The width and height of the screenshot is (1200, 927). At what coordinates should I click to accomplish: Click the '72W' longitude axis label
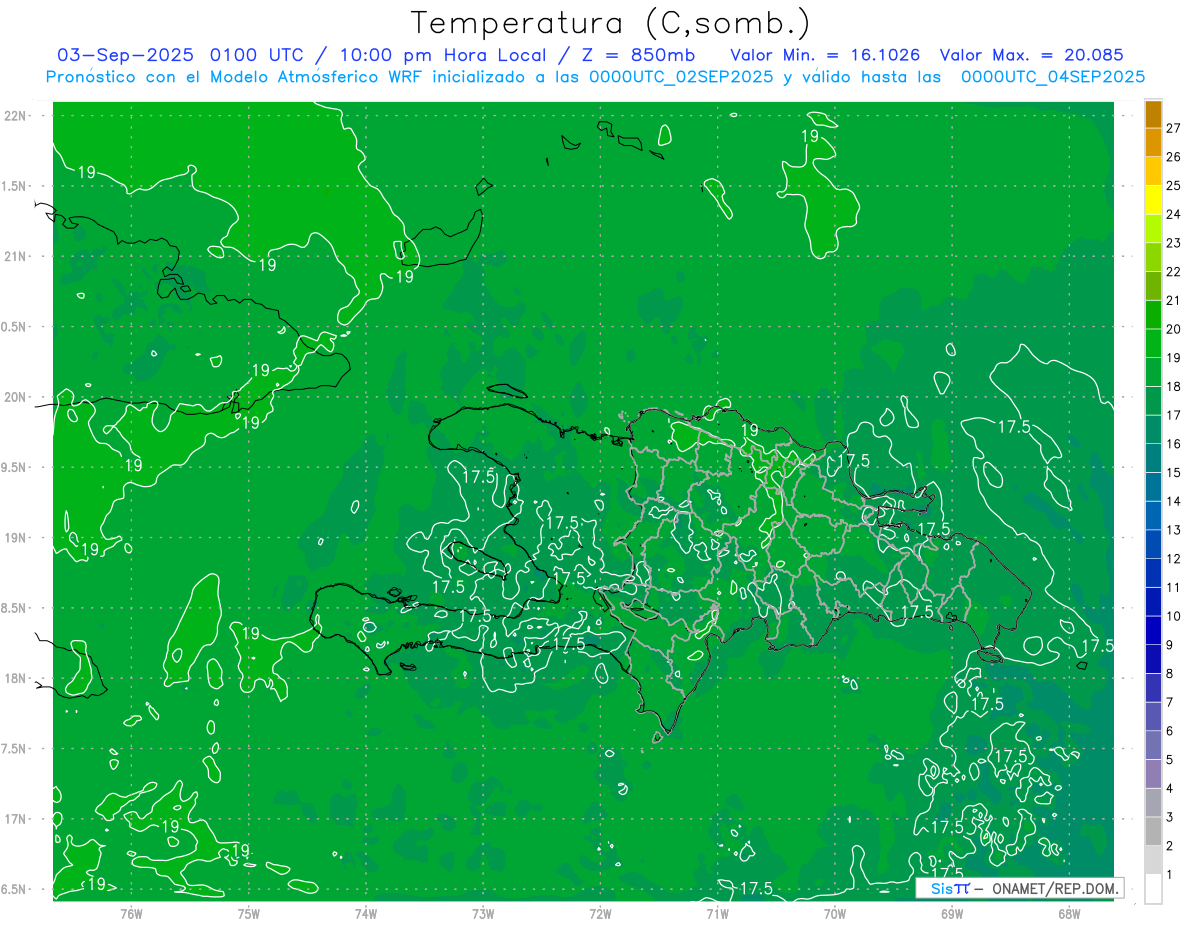click(600, 914)
